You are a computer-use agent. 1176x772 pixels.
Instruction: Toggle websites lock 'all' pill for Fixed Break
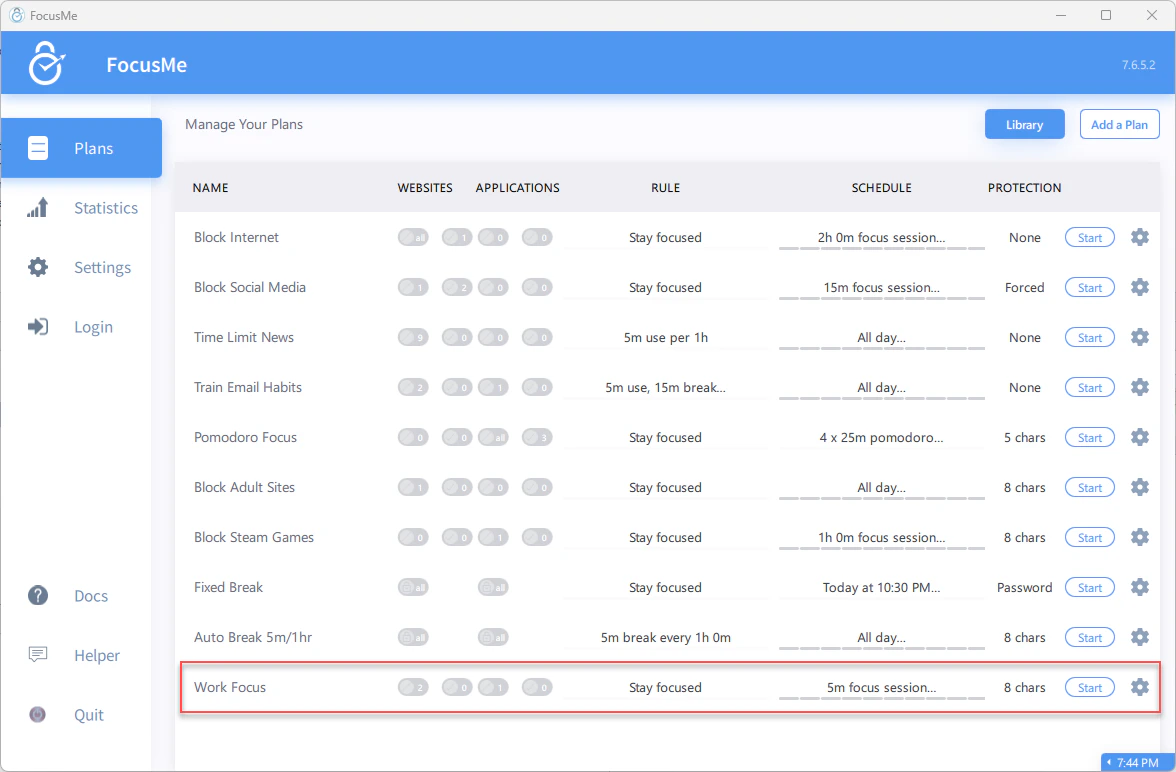point(413,587)
